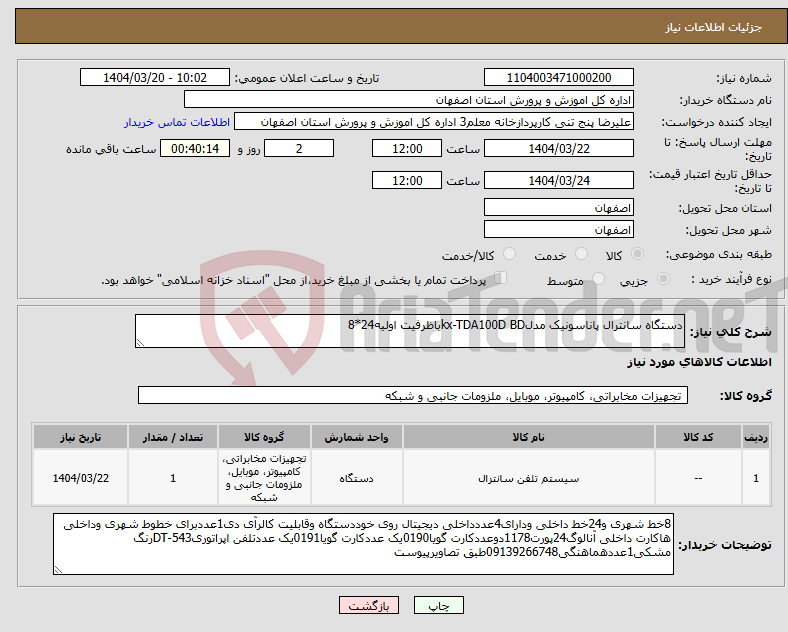The height and width of the screenshot is (632, 788).
Task: Click the 1404/03/22 need date table cell
Action: (80, 478)
